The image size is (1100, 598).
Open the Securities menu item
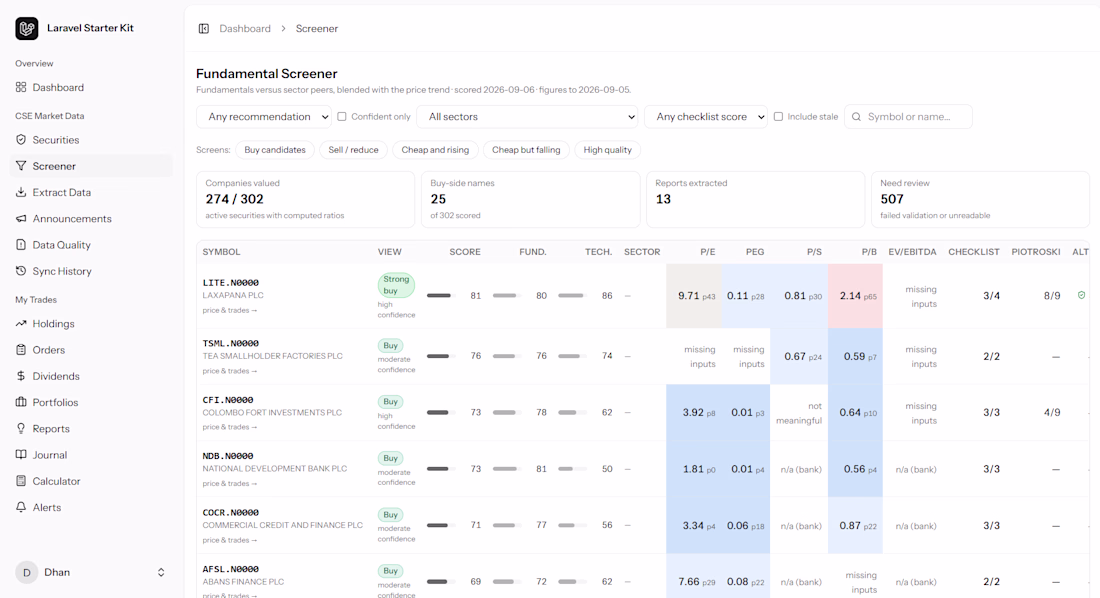pos(91,140)
